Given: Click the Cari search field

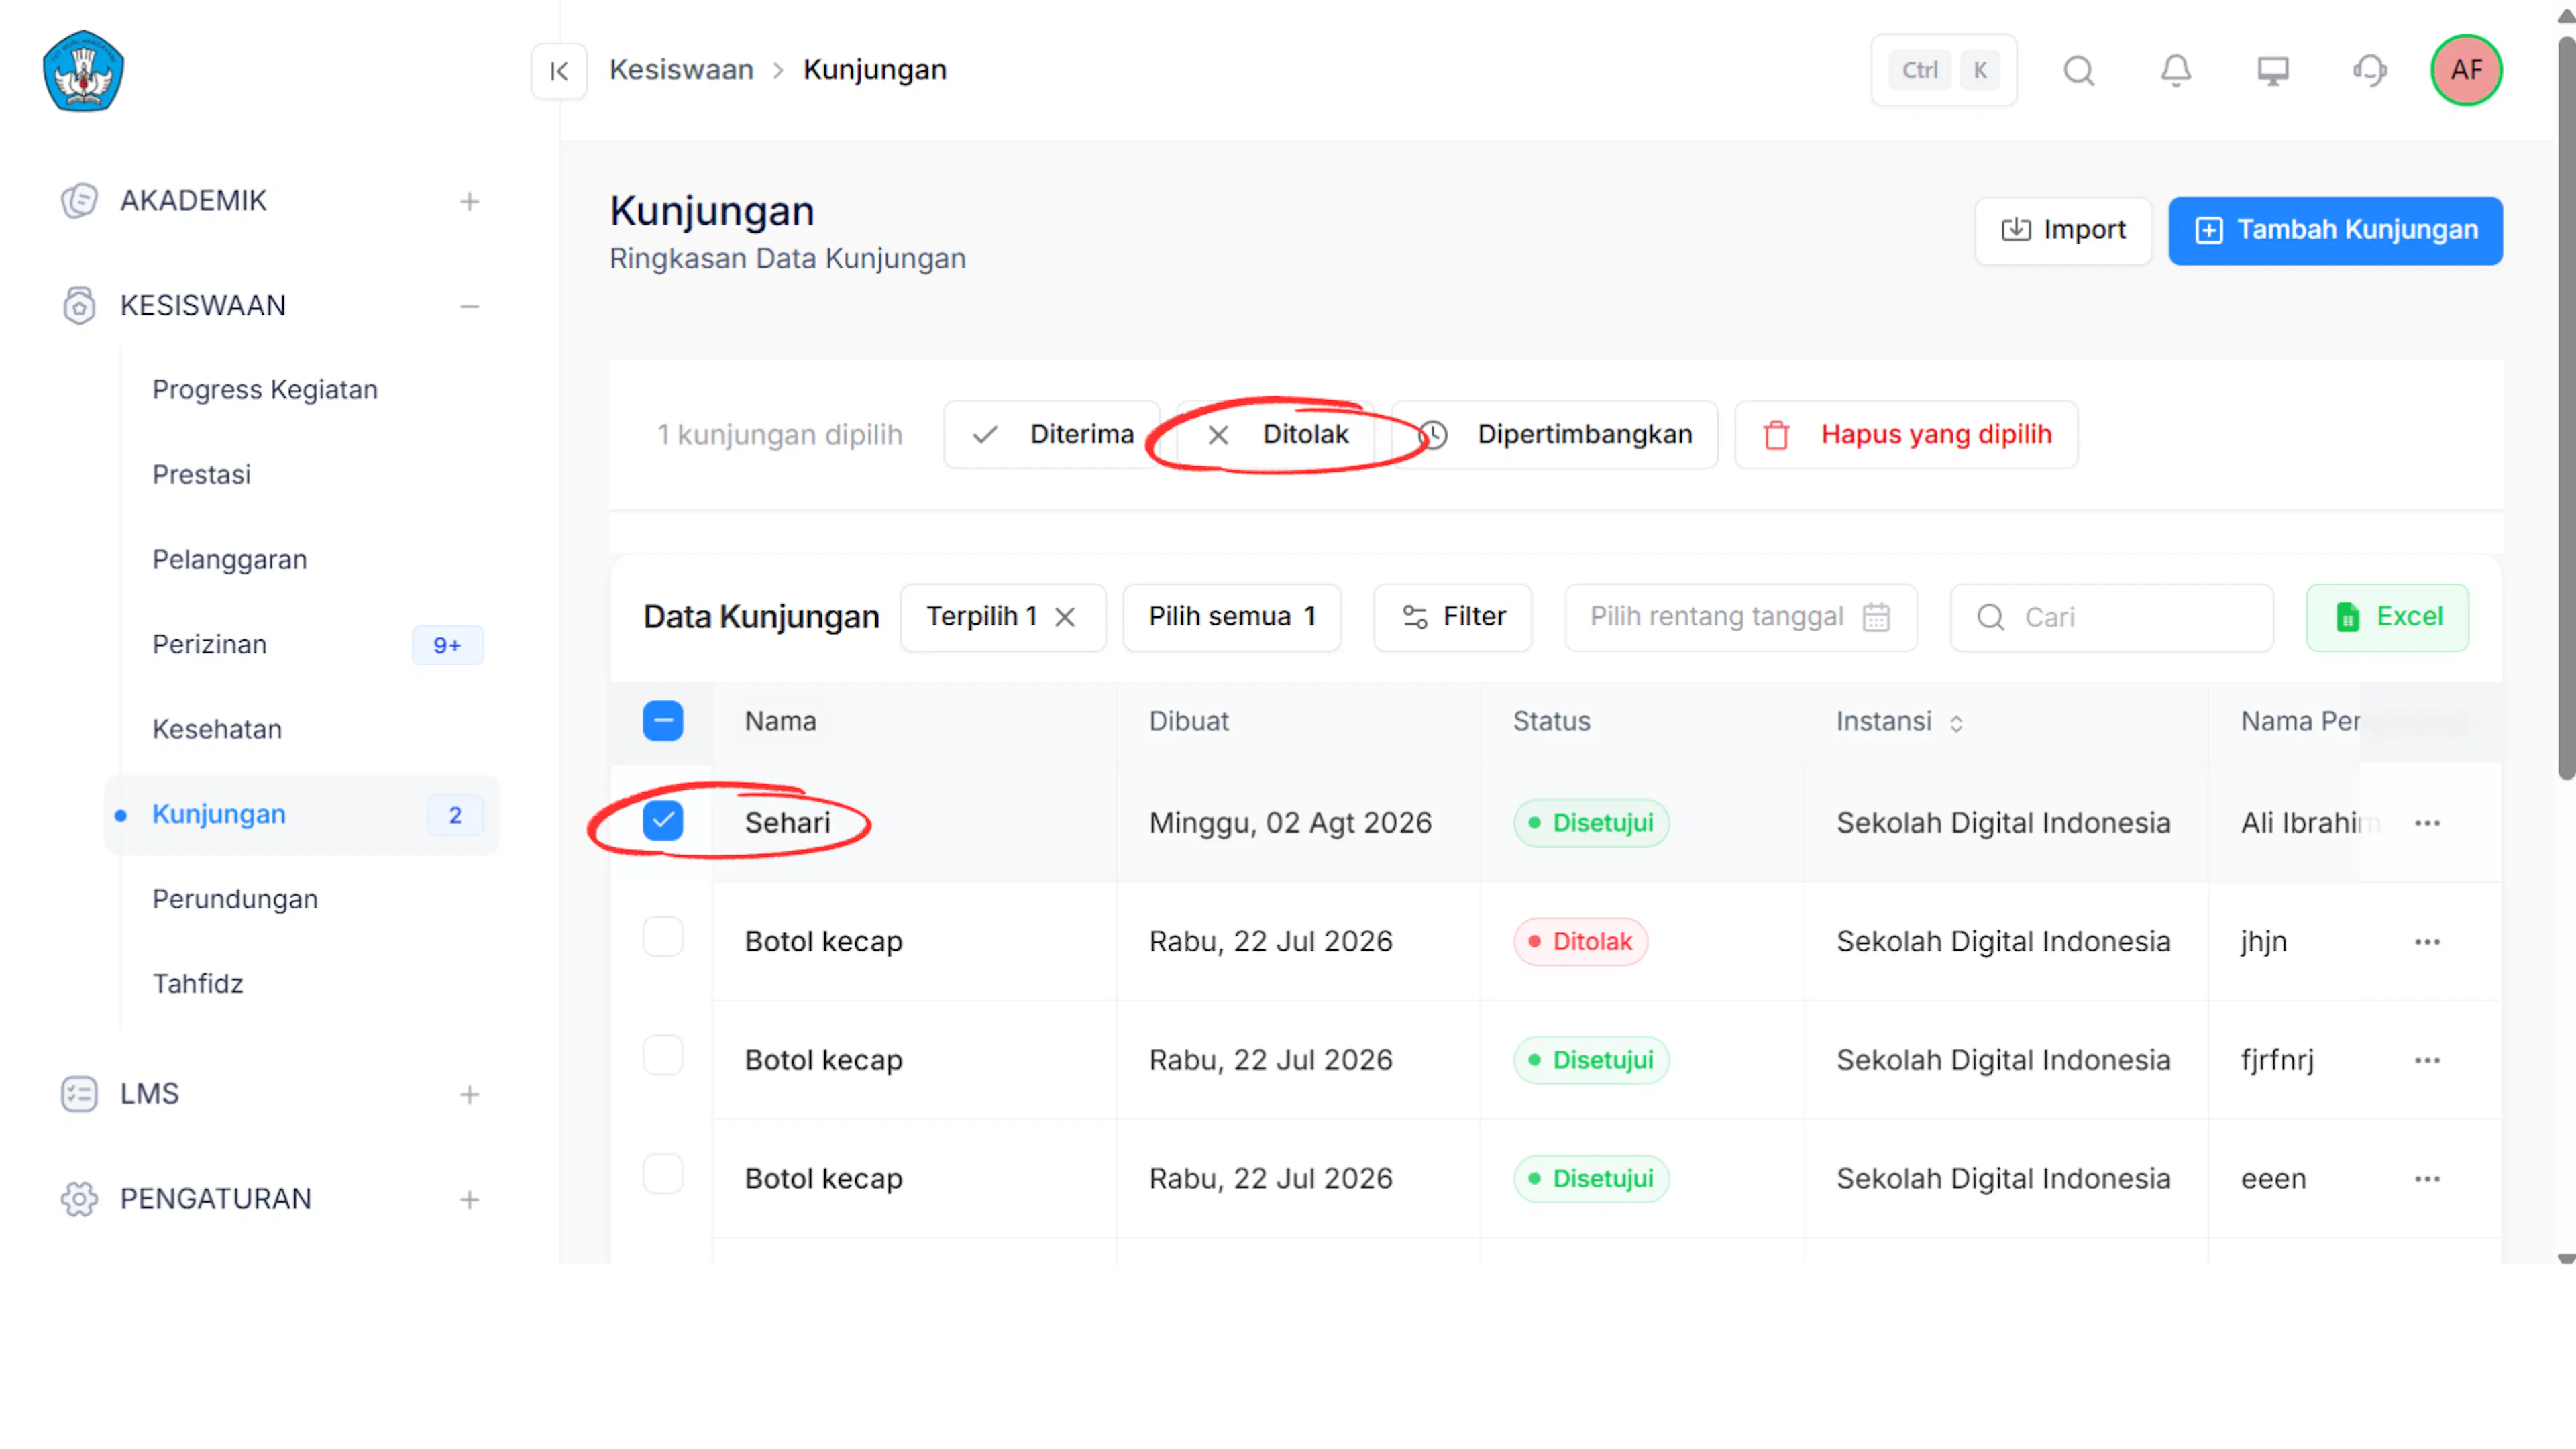Looking at the screenshot, I should pos(2111,617).
